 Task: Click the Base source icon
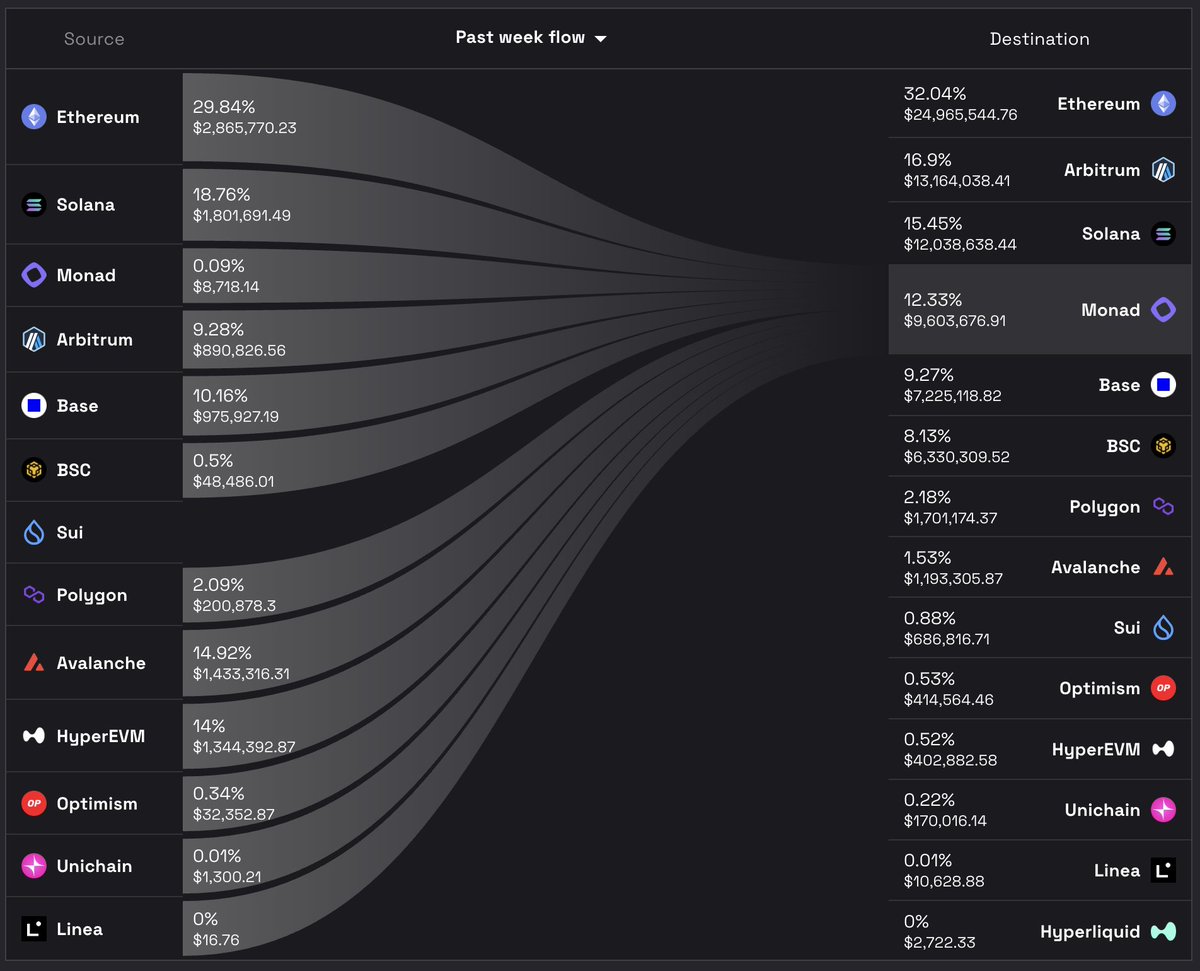click(x=34, y=406)
